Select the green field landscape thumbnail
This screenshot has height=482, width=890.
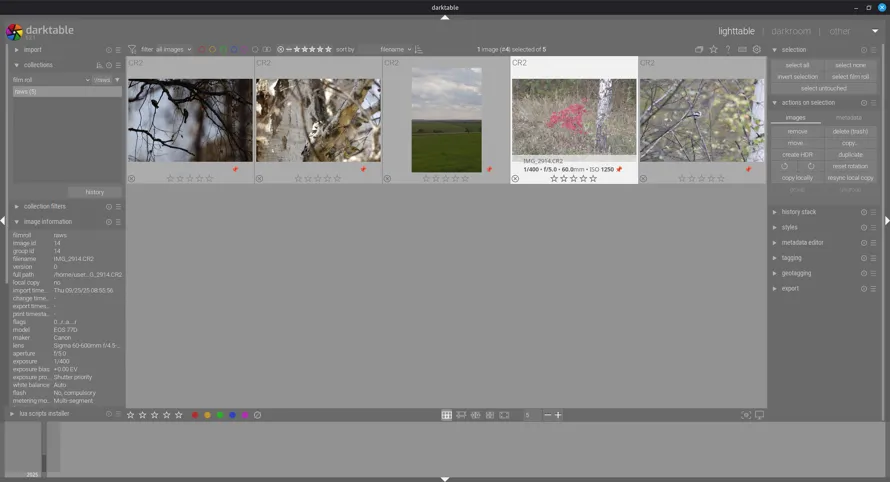pos(446,119)
